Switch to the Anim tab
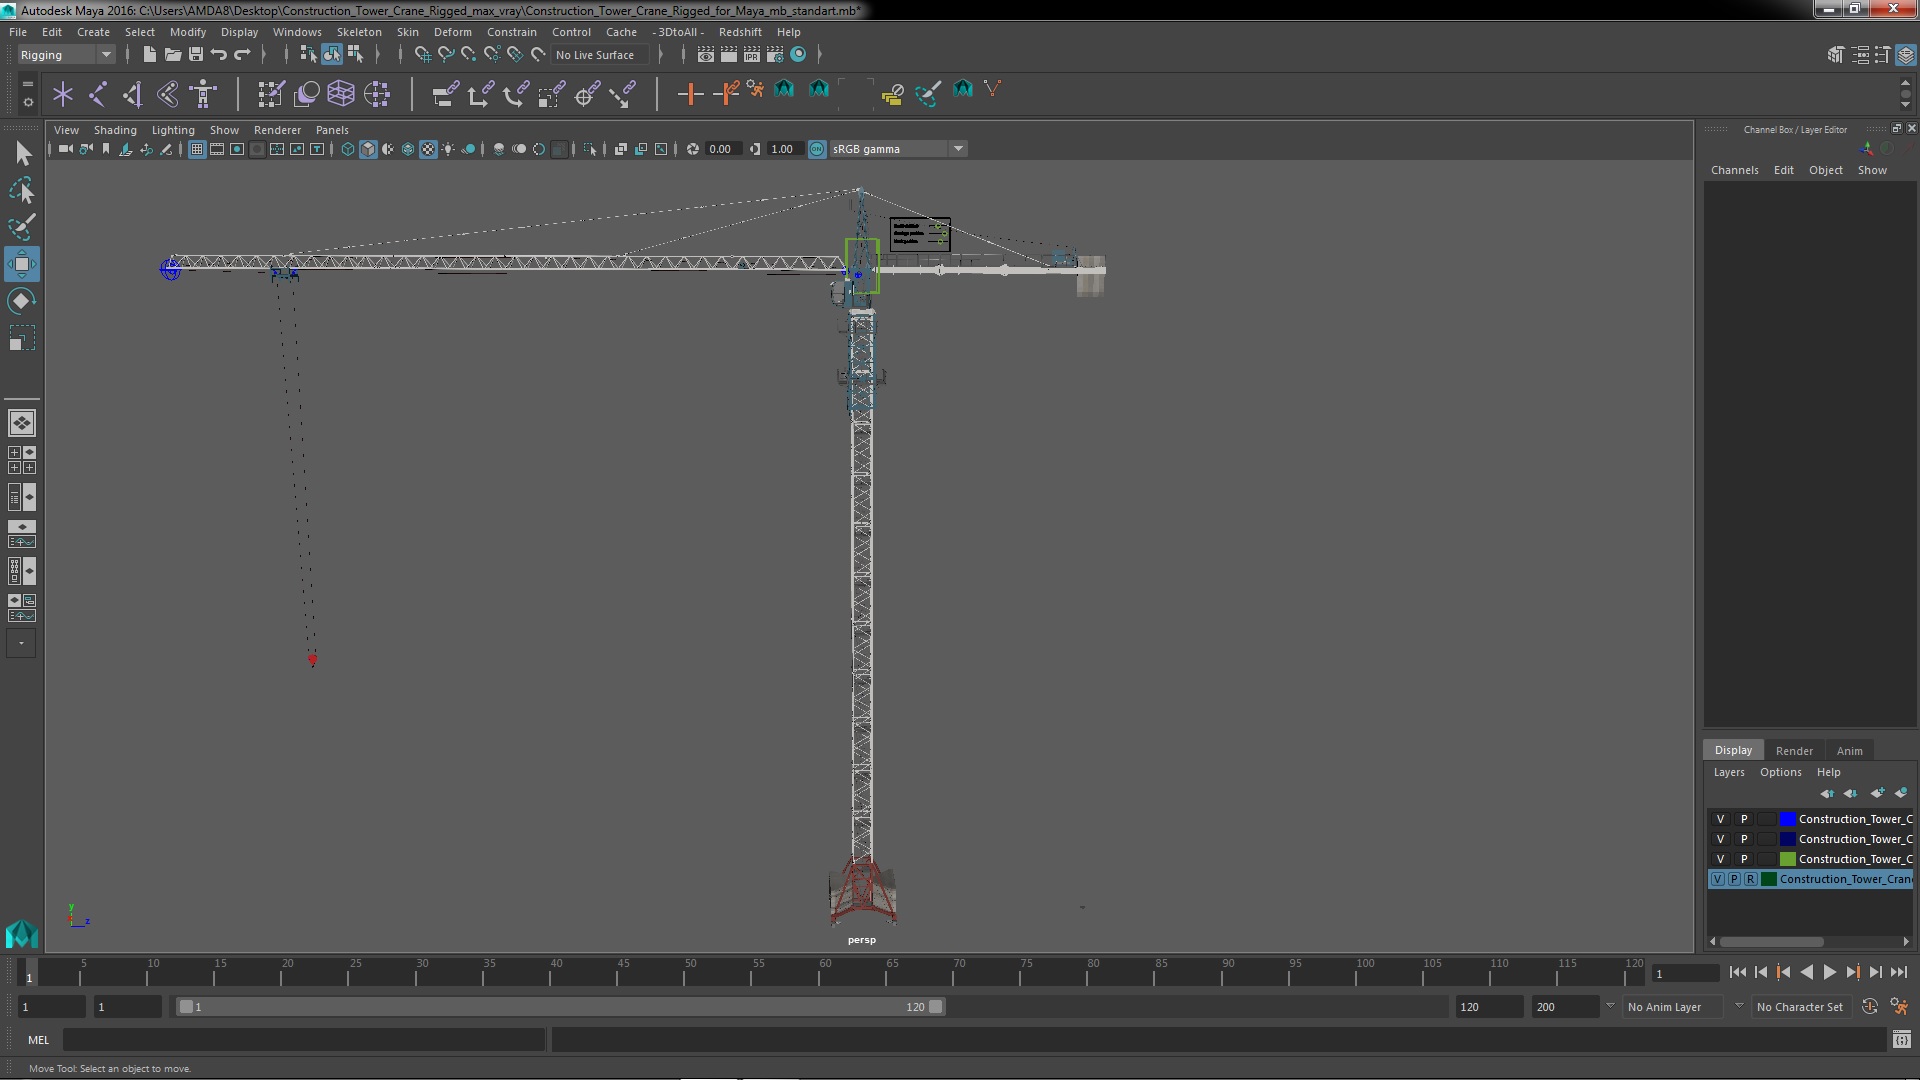Screen dimensions: 1920x1080 point(1847,749)
